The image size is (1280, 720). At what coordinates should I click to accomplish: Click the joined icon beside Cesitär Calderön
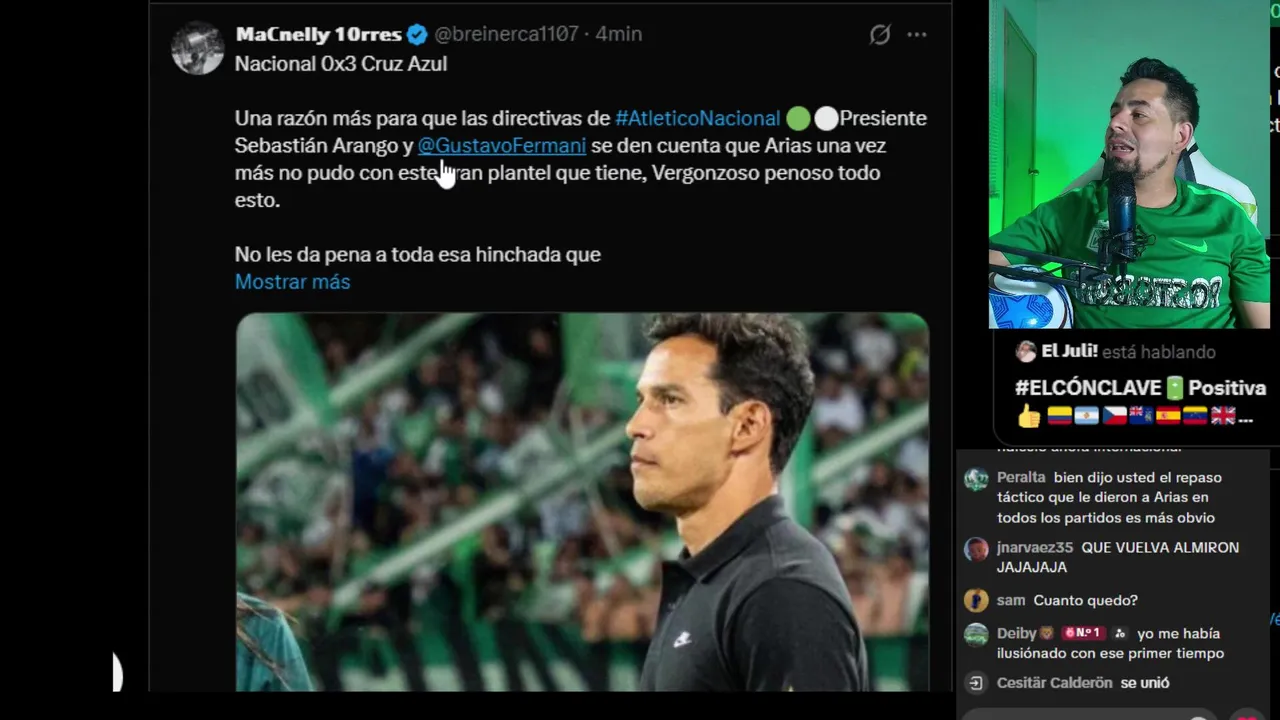[x=976, y=683]
